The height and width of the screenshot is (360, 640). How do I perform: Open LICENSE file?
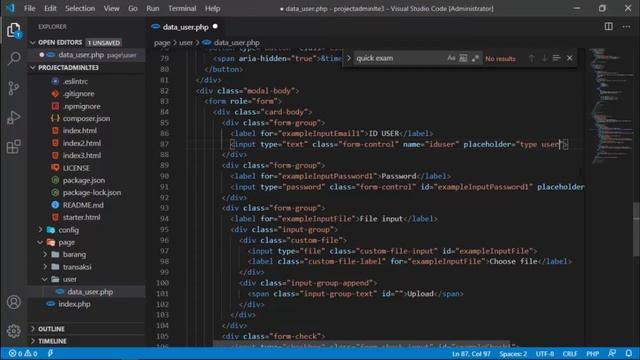pyautogui.click(x=76, y=168)
